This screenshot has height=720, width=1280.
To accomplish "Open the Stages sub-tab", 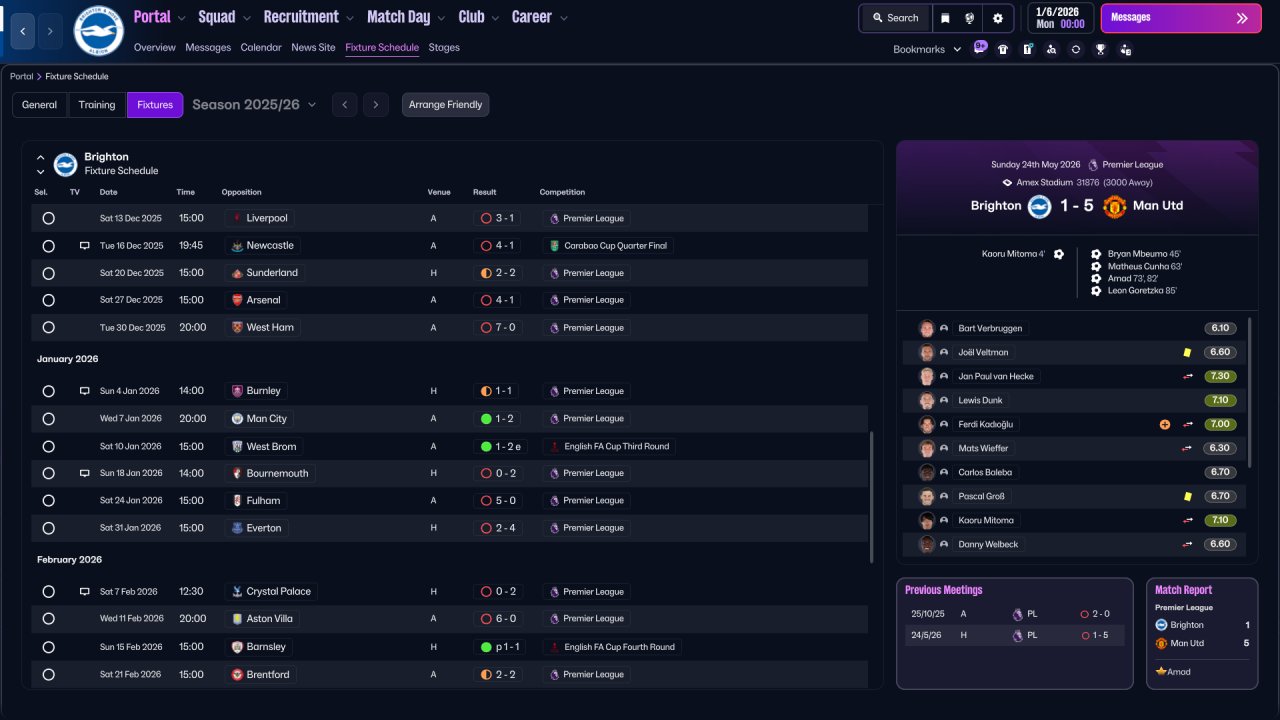I will (x=444, y=47).
